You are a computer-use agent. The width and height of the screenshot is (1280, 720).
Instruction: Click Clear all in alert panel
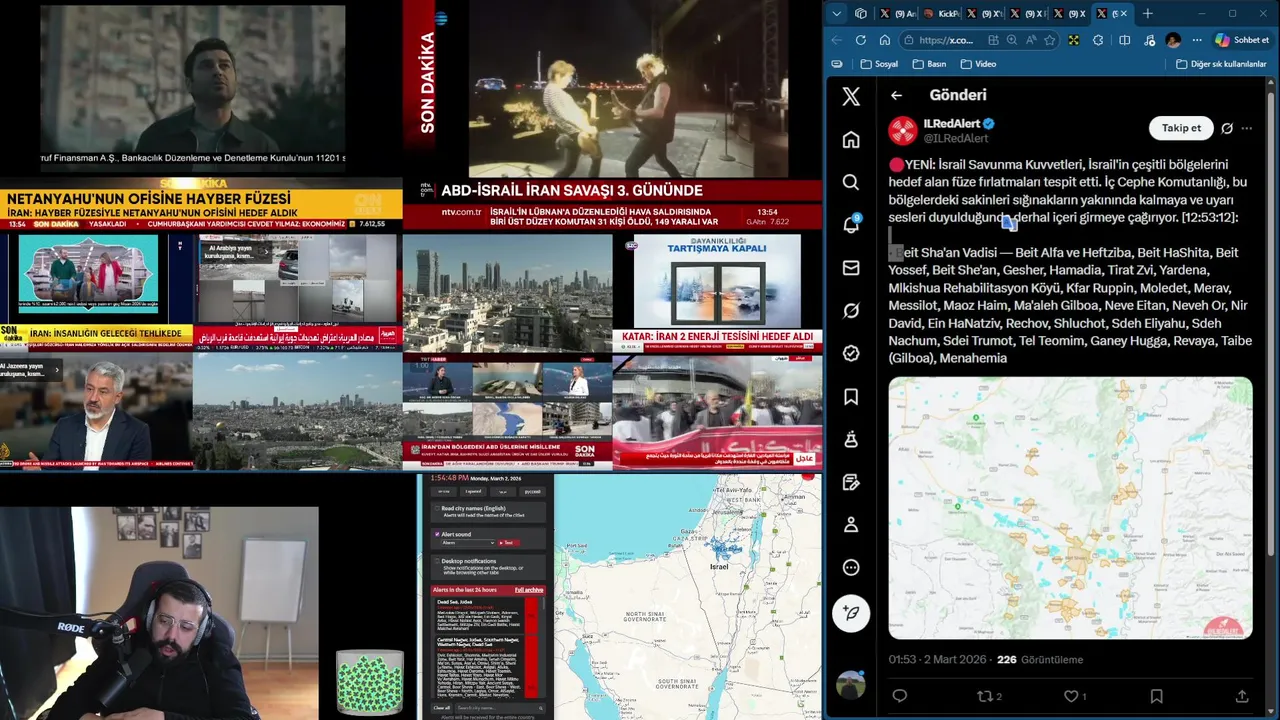[442, 708]
